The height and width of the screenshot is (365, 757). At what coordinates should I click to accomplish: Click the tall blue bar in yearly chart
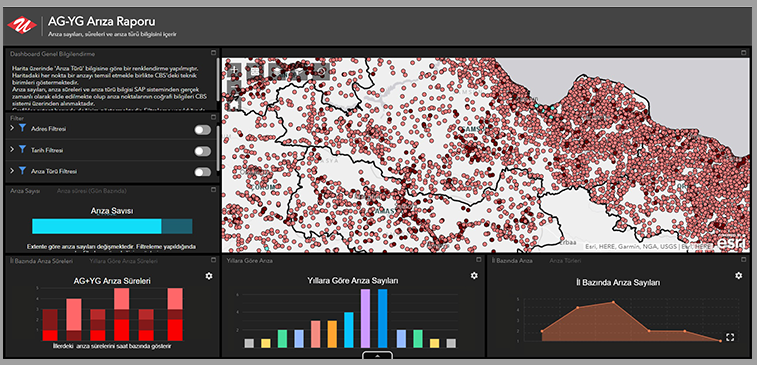tap(382, 319)
